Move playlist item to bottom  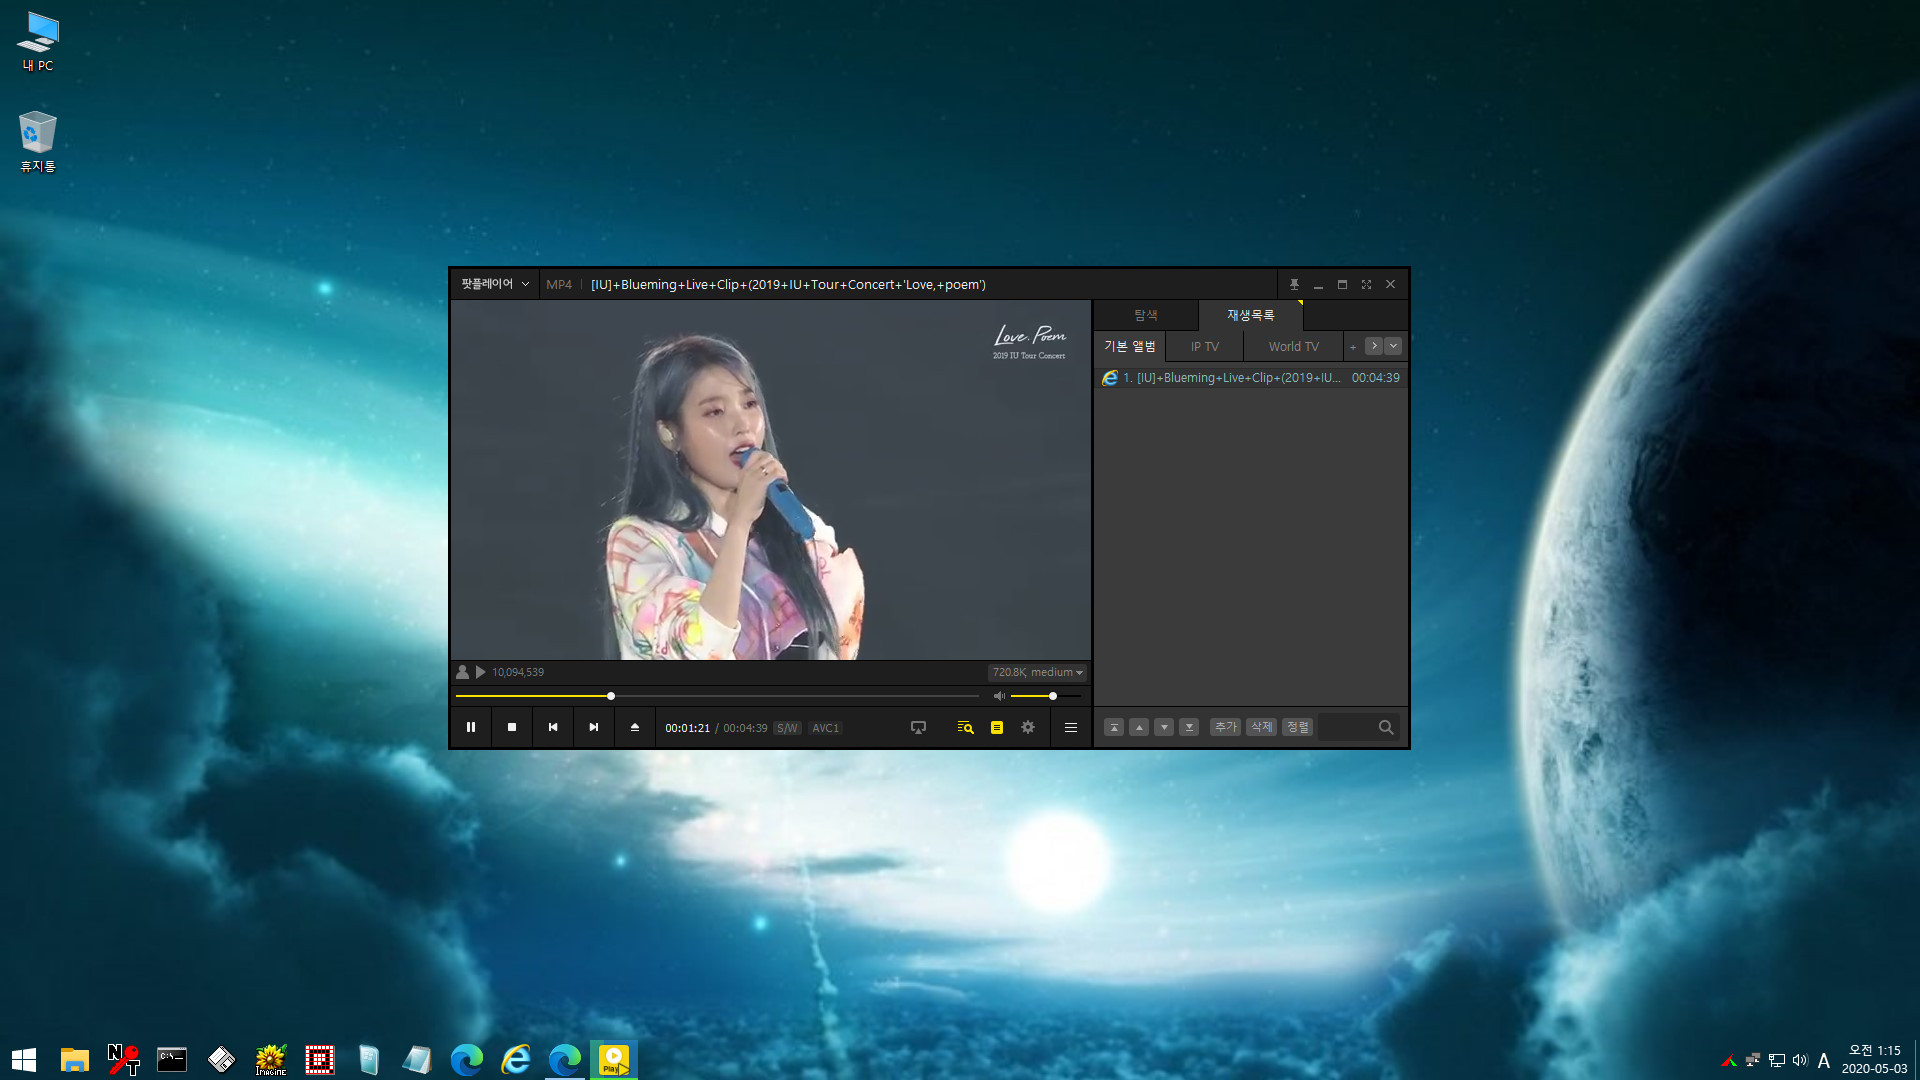pos(1189,727)
